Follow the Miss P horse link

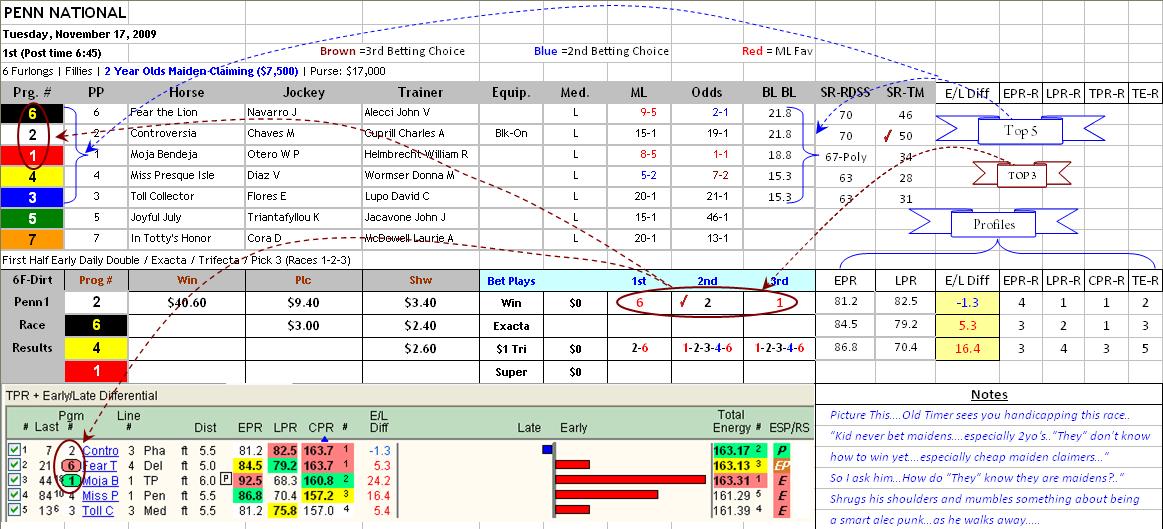coord(100,495)
